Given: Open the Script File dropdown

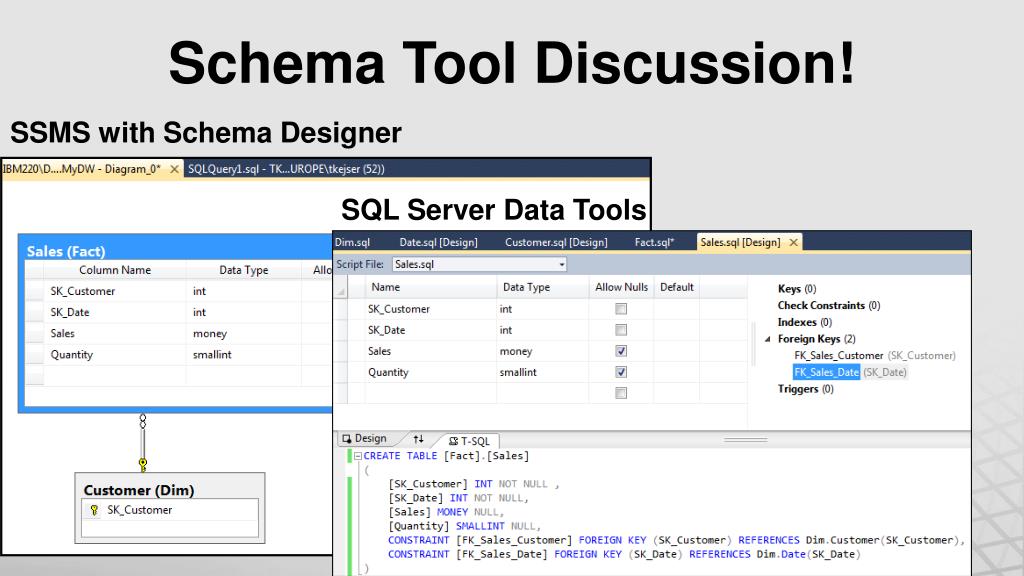Looking at the screenshot, I should [562, 265].
